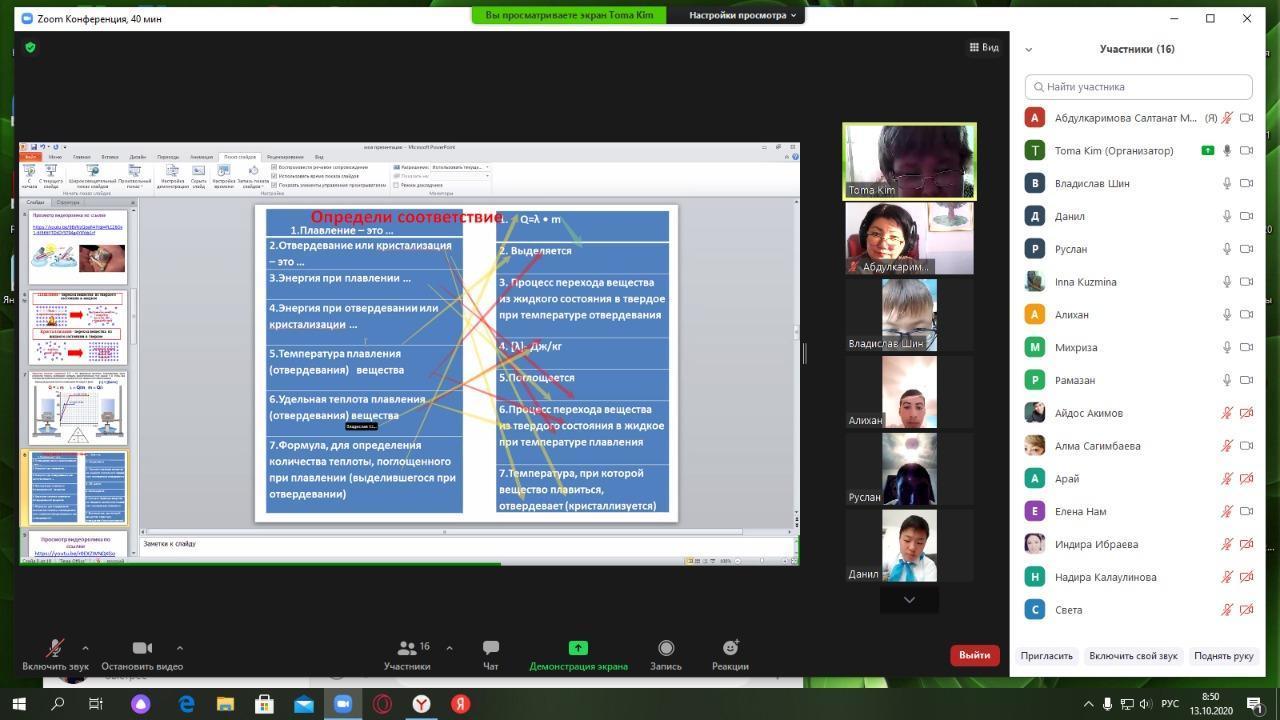This screenshot has width=1280, height=720.
Task: Expand audio options arrow beside microphone
Action: 85,647
